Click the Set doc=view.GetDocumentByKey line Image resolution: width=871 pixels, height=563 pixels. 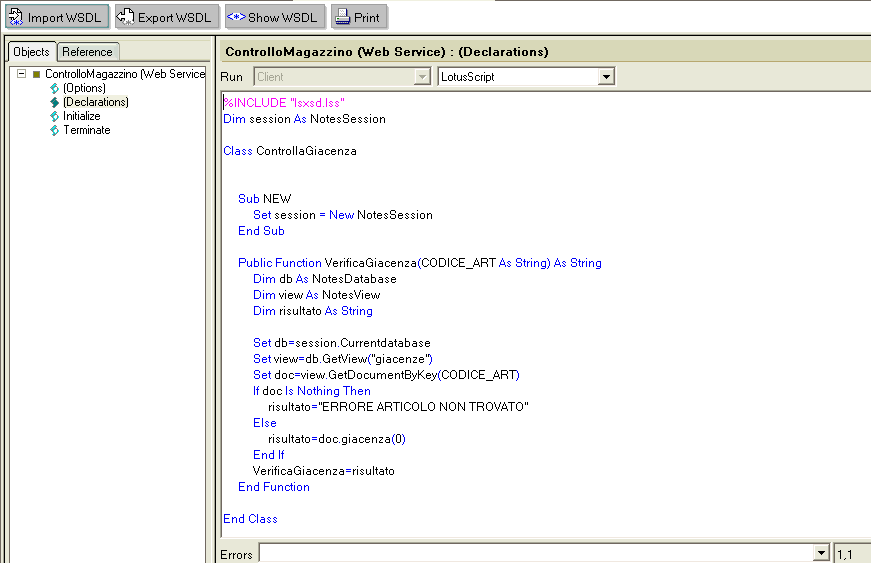(386, 375)
